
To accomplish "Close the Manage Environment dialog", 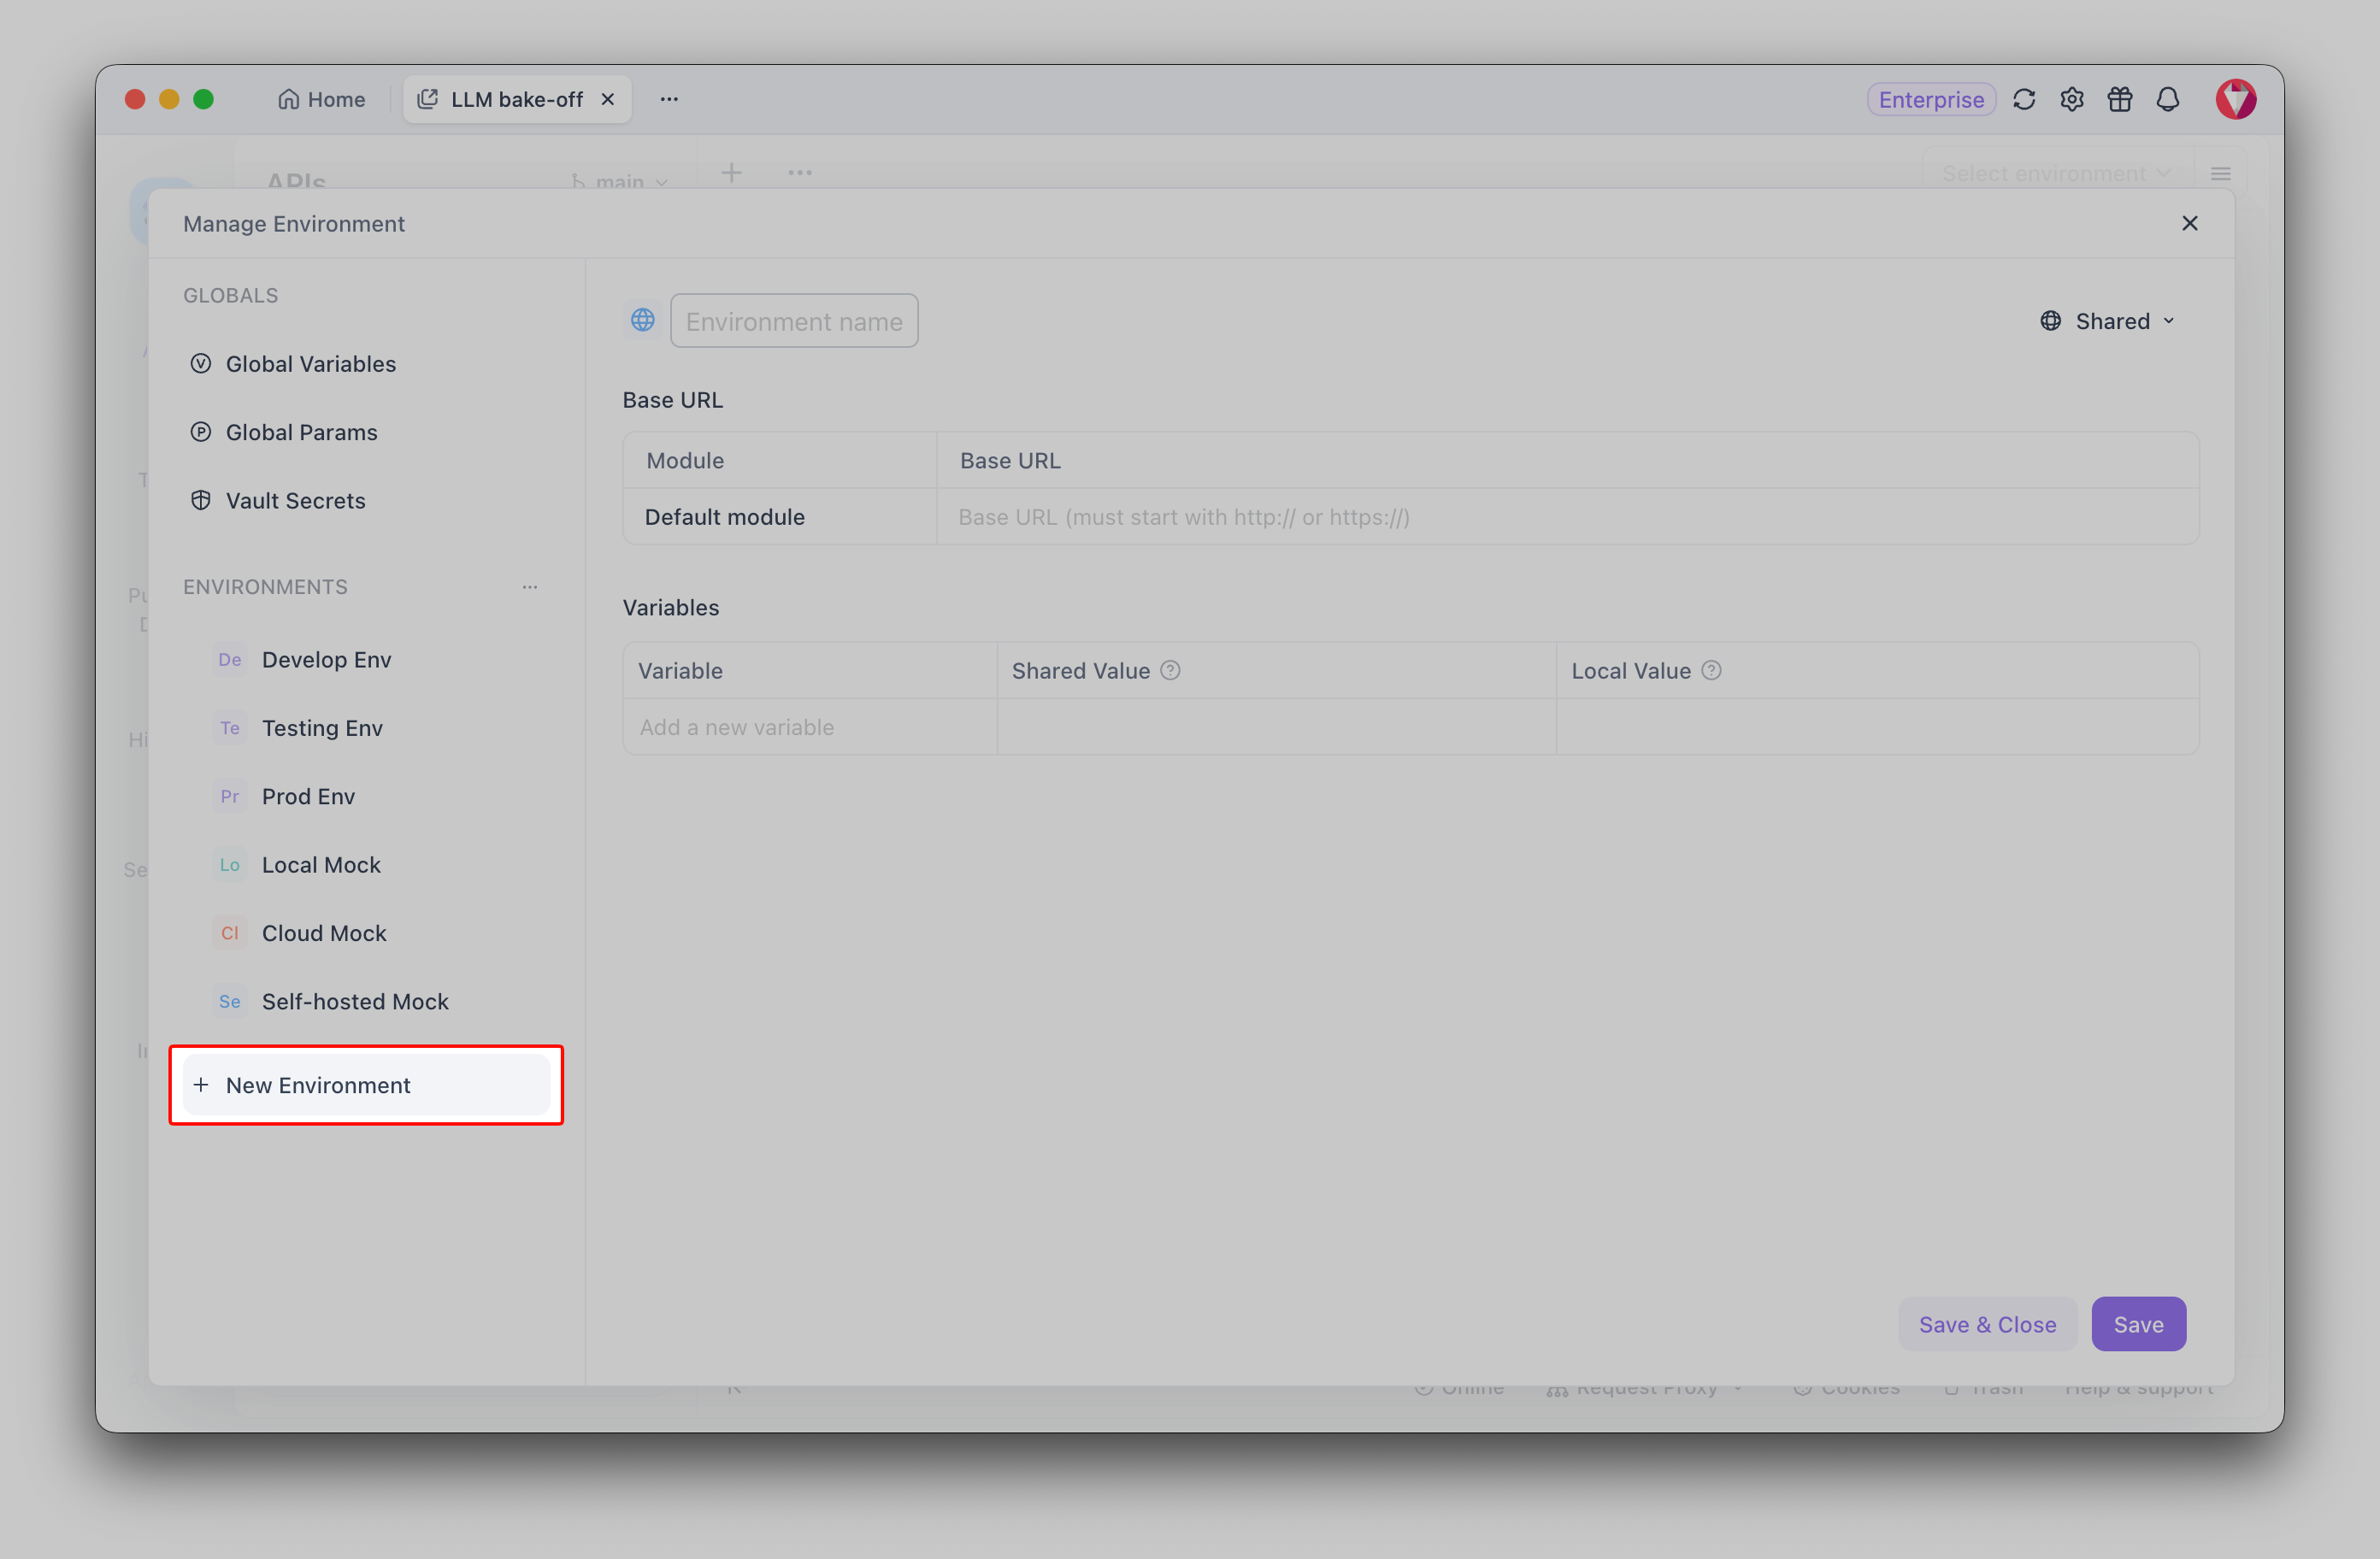I will point(2189,223).
